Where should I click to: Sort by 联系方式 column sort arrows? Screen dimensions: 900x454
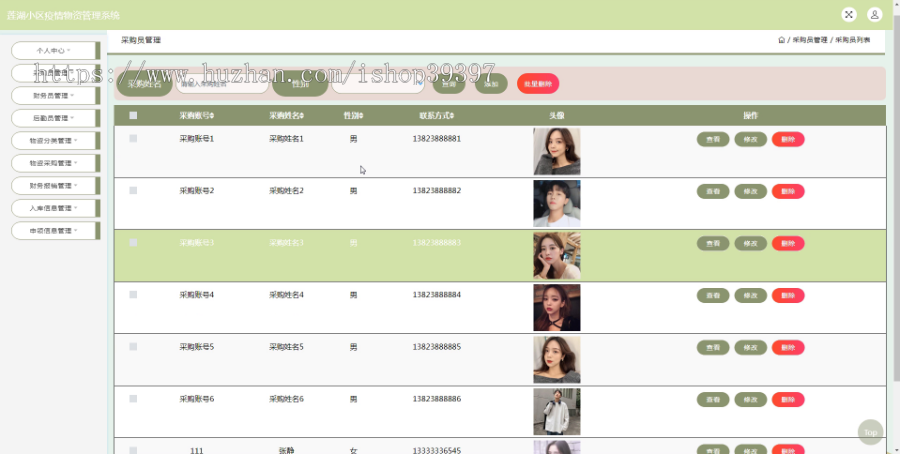452,116
